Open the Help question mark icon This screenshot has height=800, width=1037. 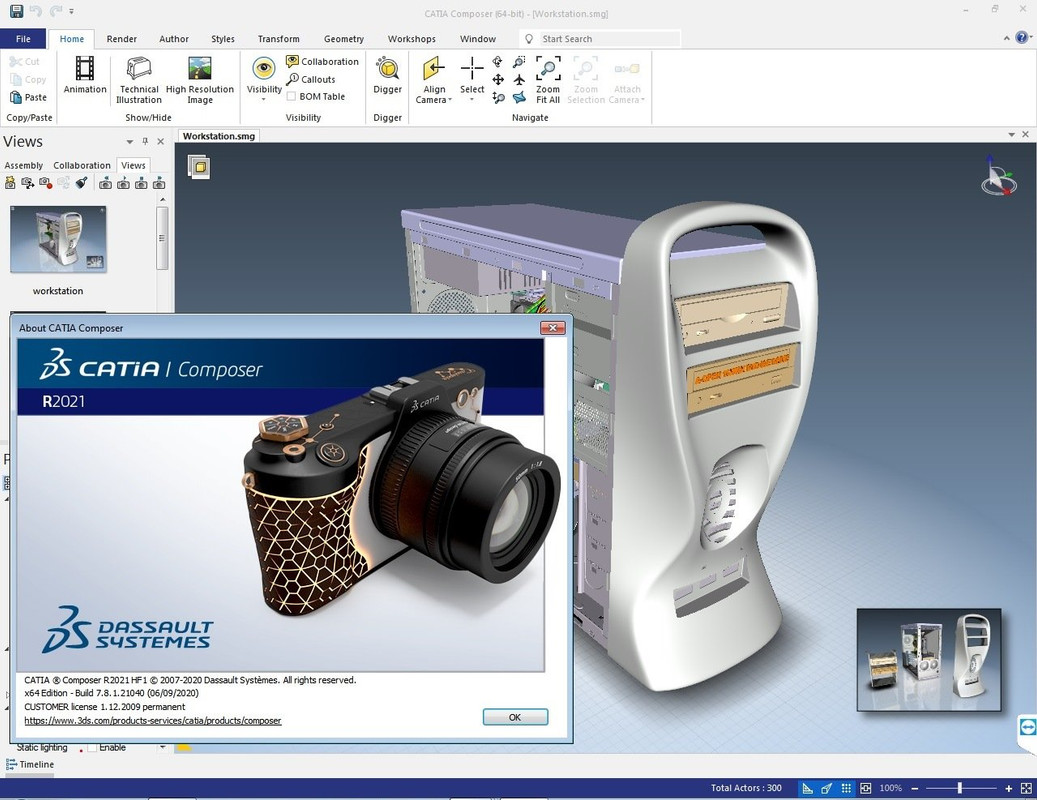click(1022, 38)
